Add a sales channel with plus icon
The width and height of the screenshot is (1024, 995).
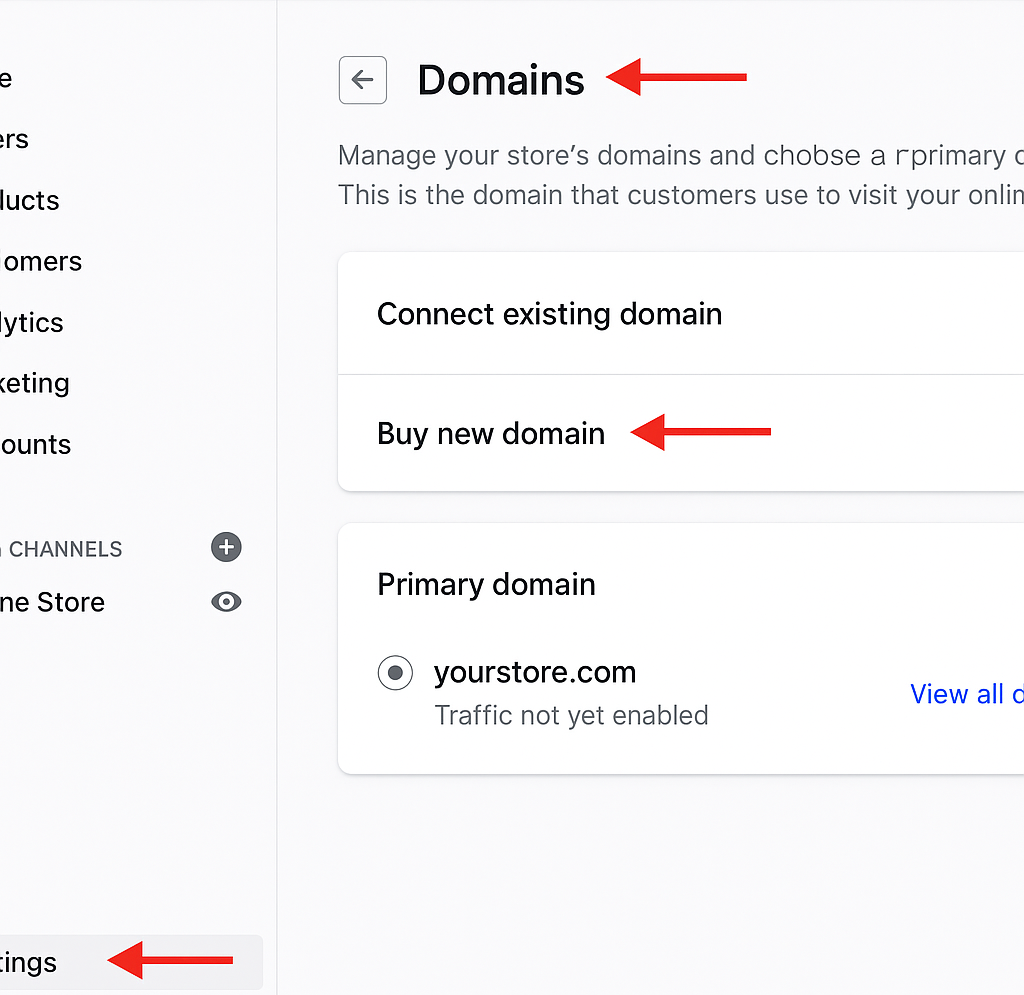(x=227, y=547)
